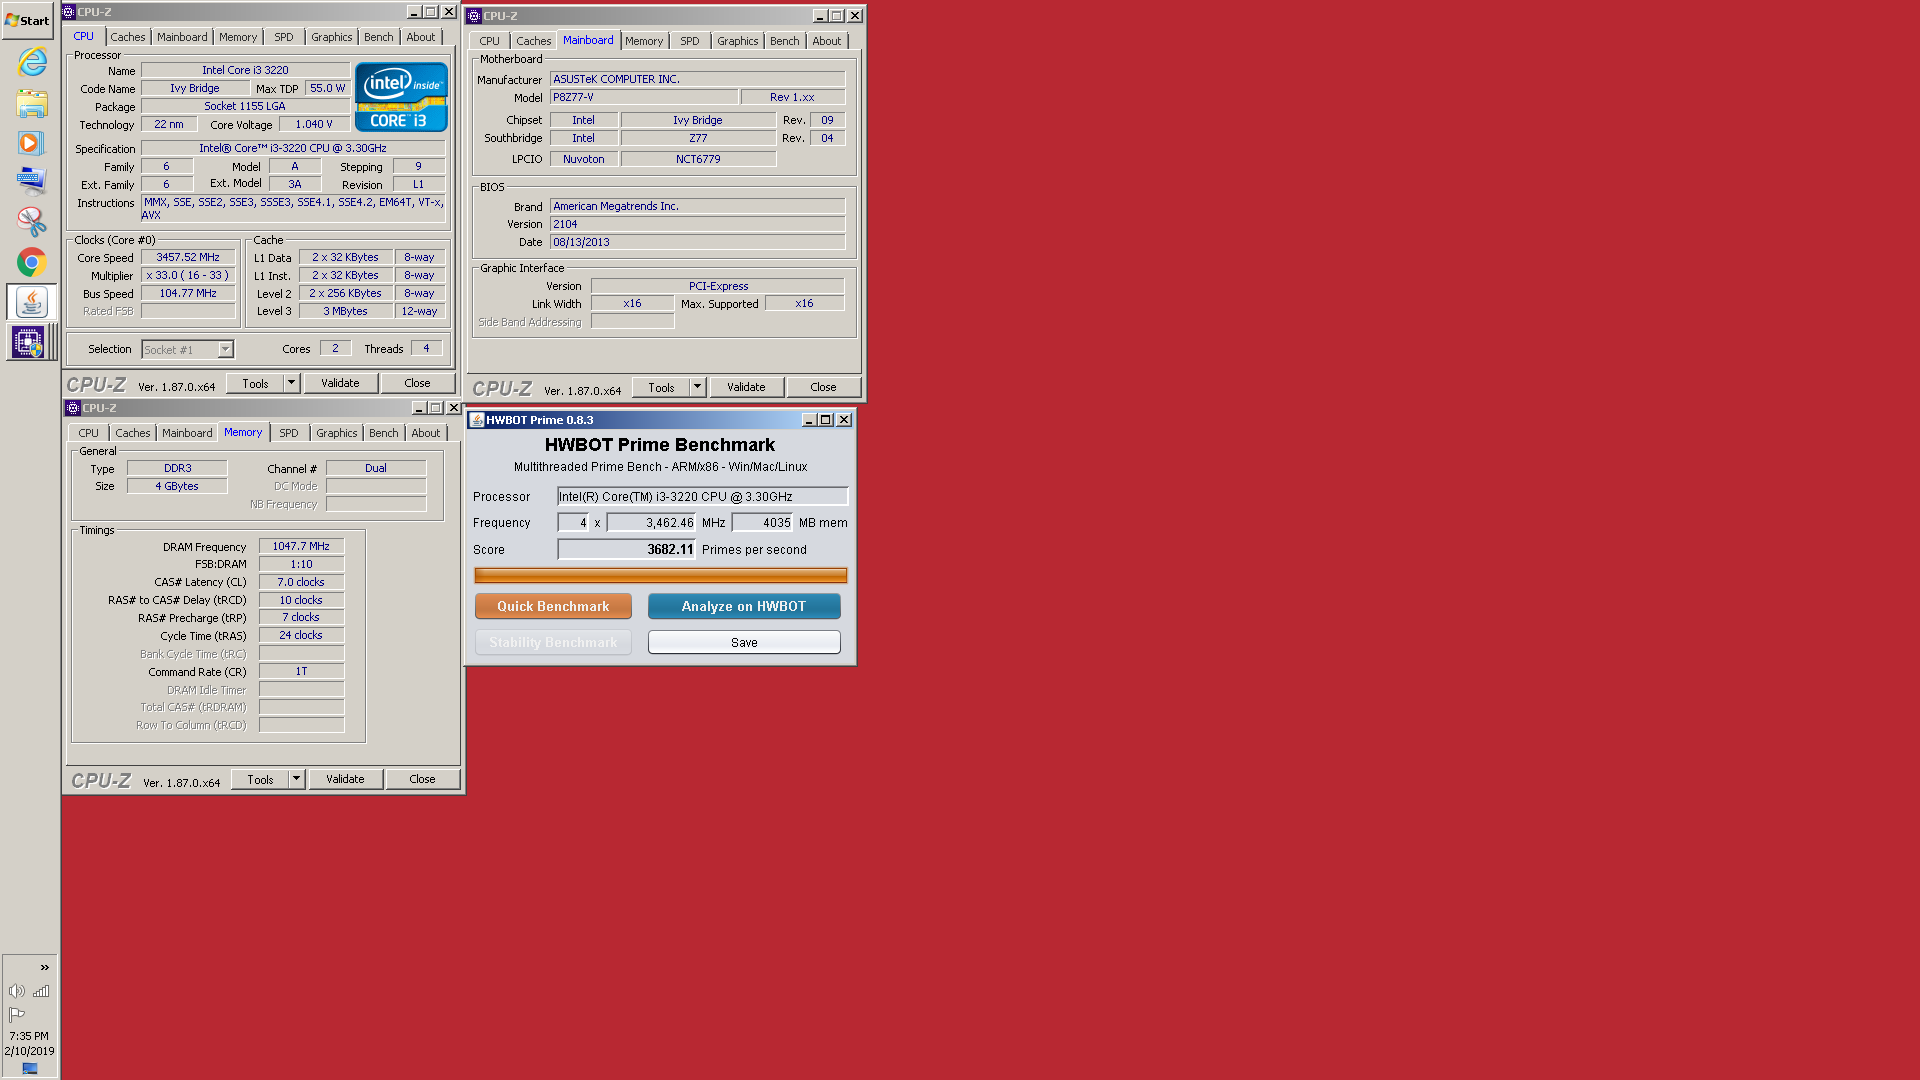Click the orange benchmark progress bar
This screenshot has width=1920, height=1080.
pos(660,575)
